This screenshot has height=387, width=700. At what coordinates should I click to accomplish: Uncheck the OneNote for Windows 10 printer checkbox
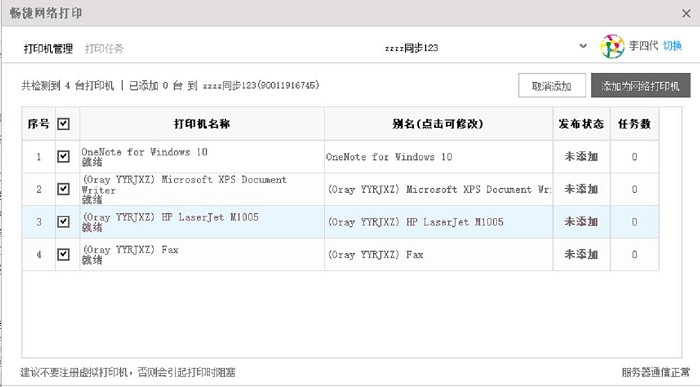(63, 156)
